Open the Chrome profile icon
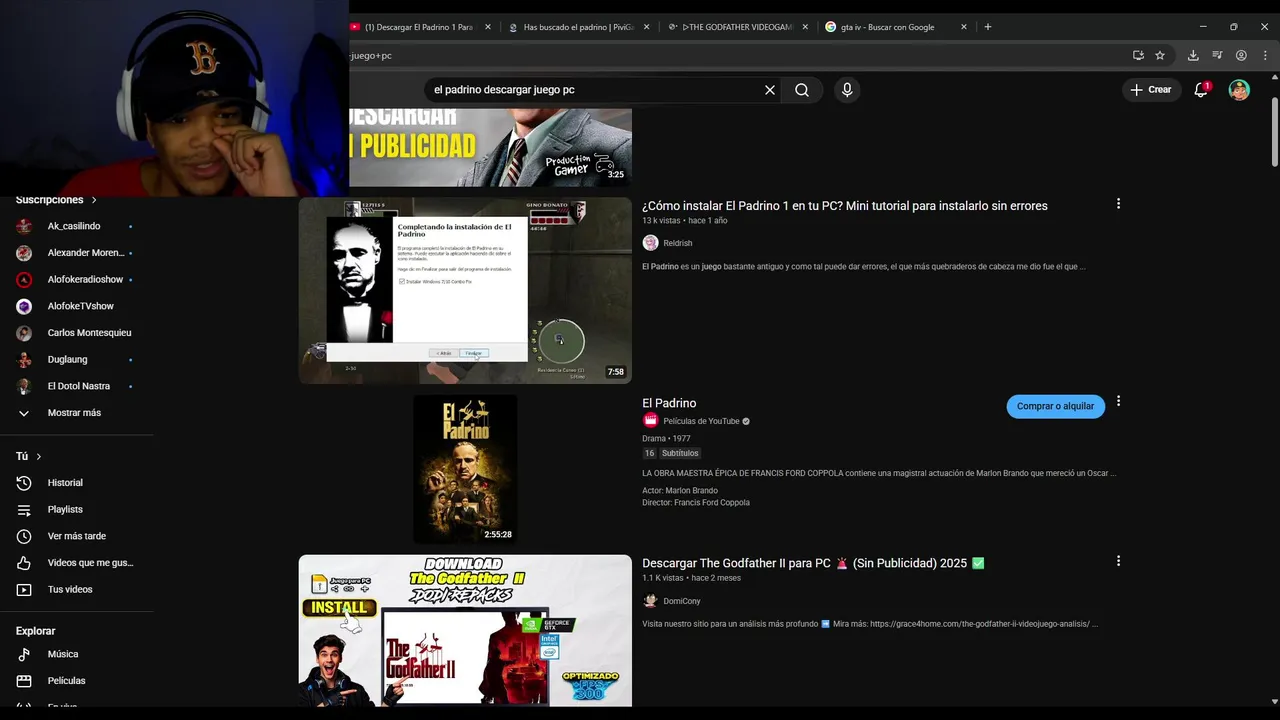 1241,56
